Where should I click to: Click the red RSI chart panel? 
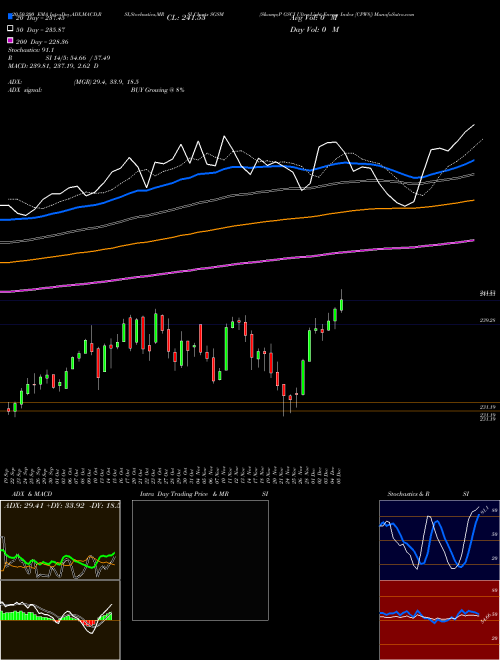439,620
